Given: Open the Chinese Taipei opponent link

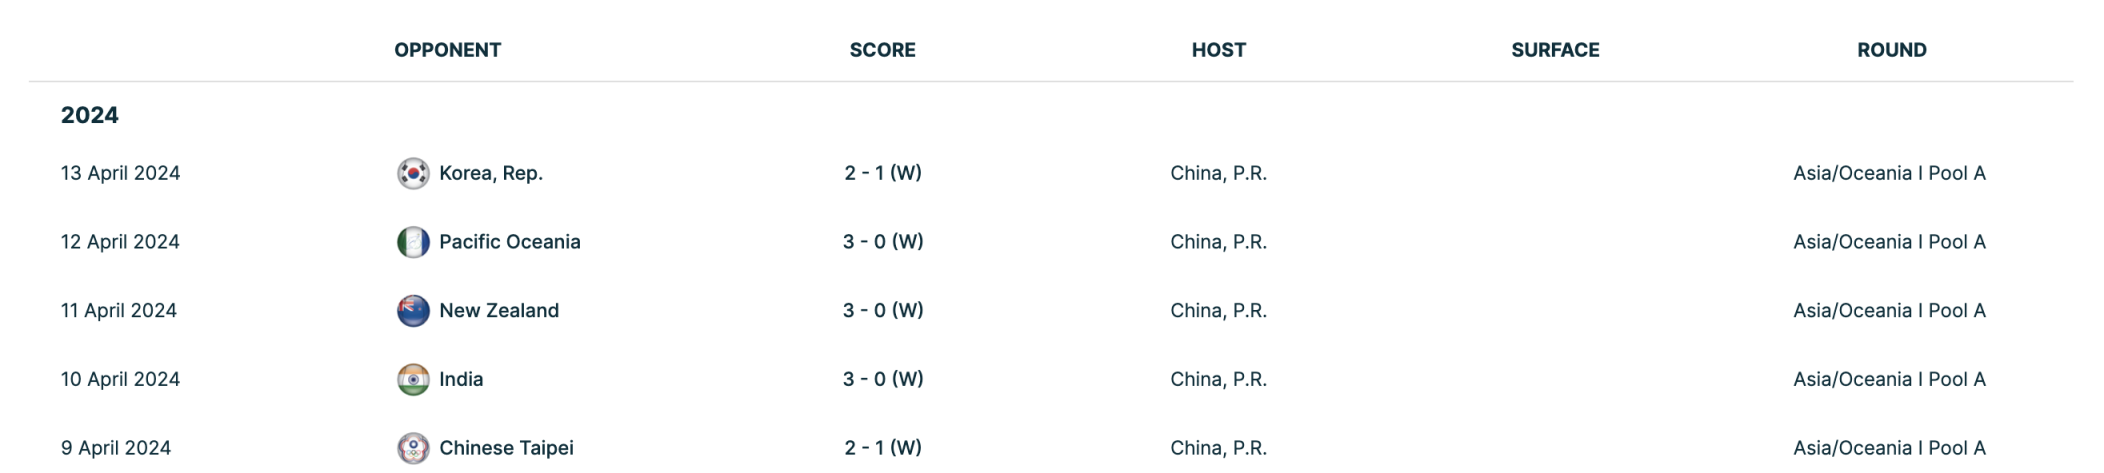Looking at the screenshot, I should (x=507, y=448).
